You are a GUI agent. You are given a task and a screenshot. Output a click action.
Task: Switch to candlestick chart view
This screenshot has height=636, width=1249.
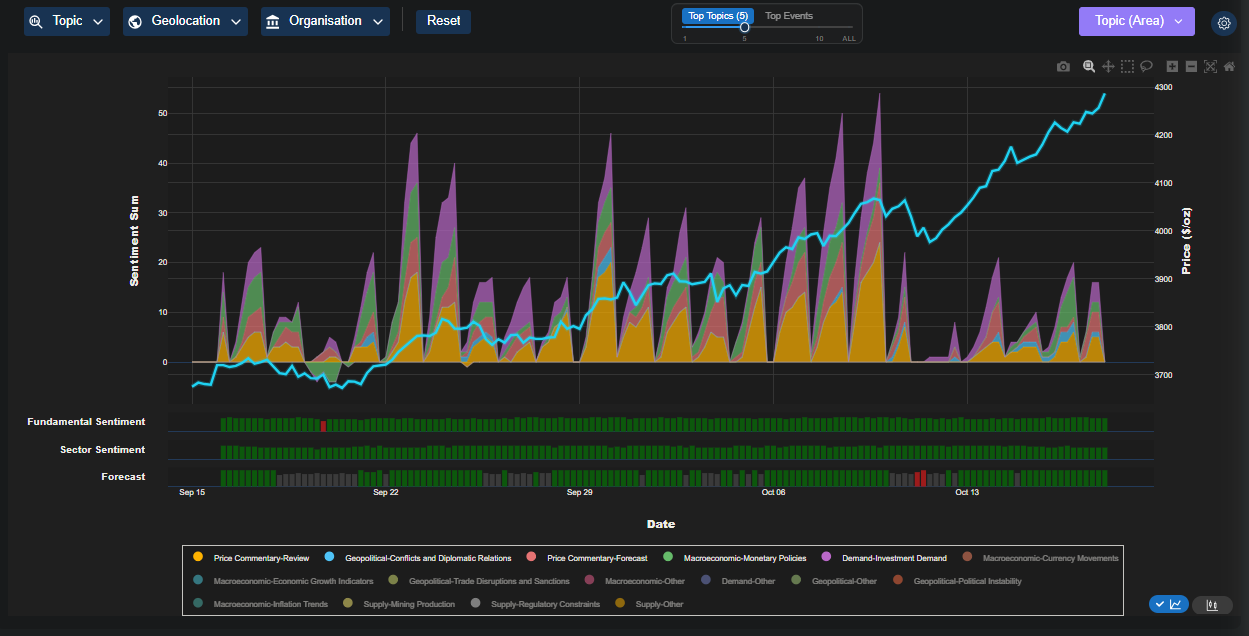click(x=1212, y=604)
